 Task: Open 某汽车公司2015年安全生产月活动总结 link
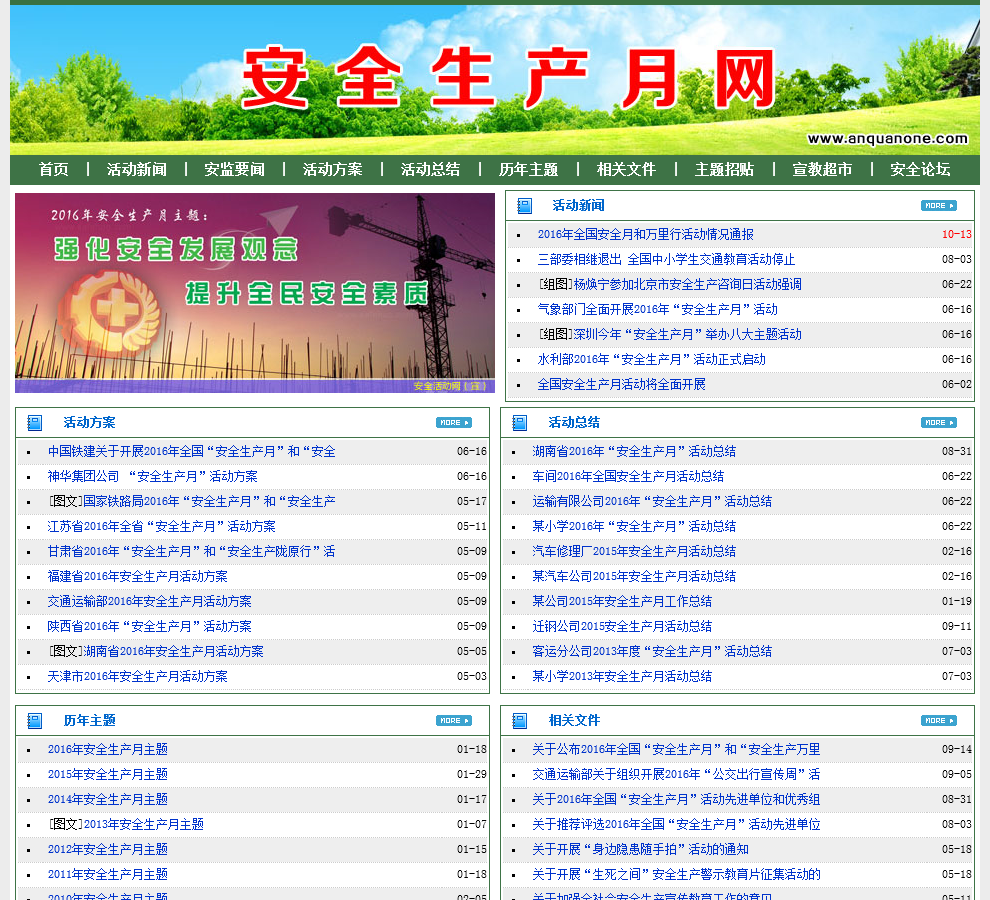[634, 577]
